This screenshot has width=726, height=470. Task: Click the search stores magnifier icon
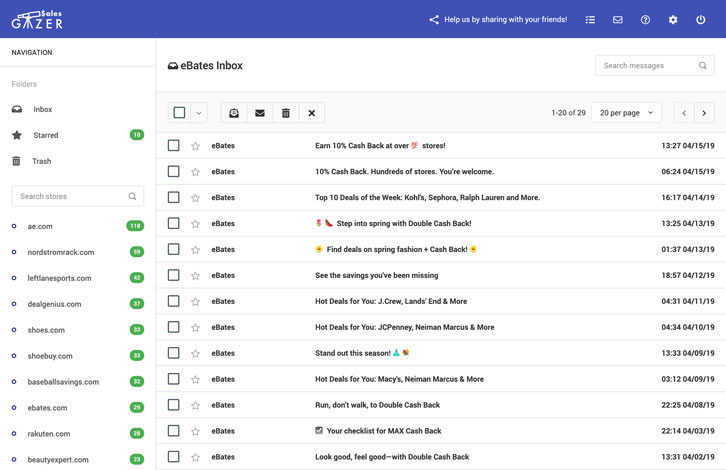point(132,196)
